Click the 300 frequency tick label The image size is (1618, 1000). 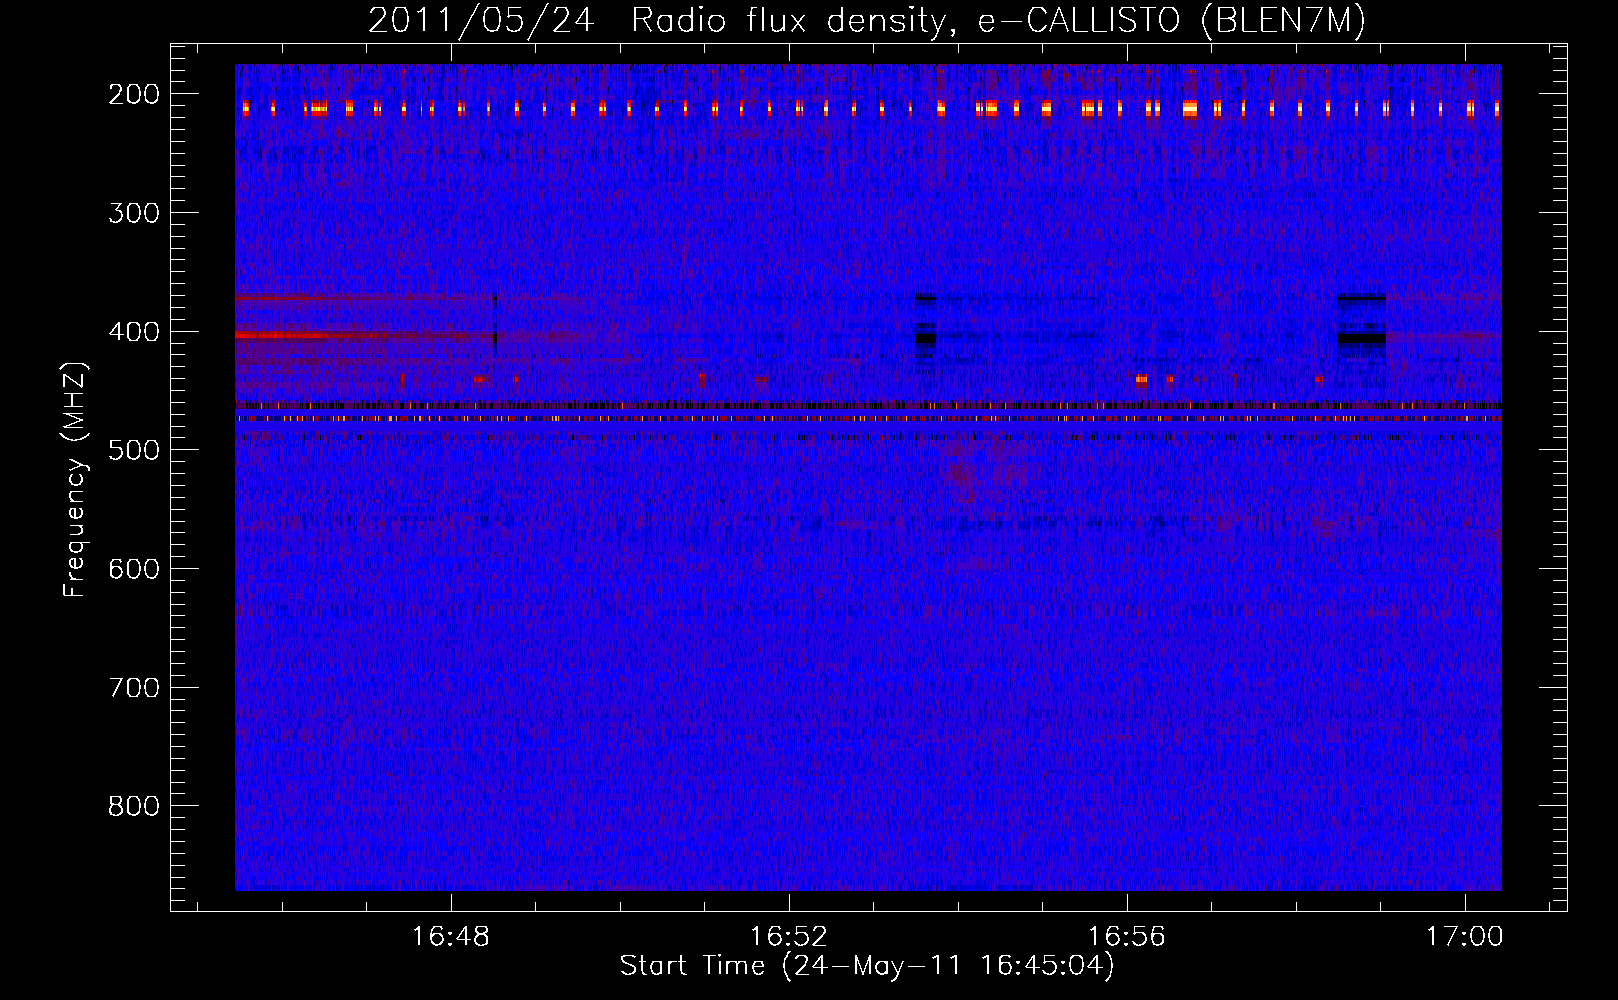coord(134,212)
